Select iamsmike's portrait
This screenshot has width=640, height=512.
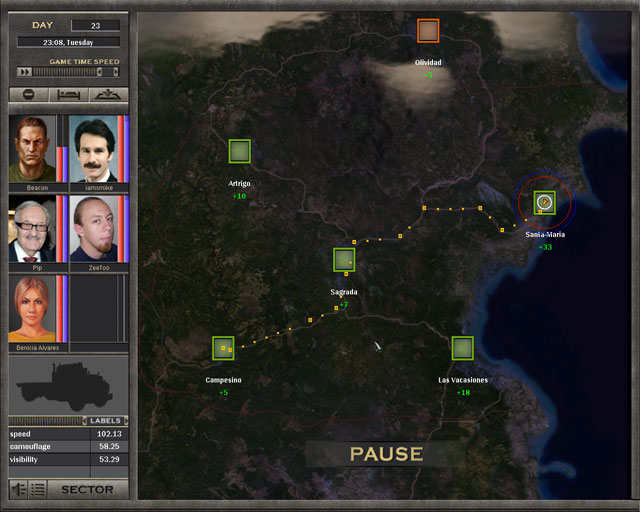pyautogui.click(x=93, y=149)
